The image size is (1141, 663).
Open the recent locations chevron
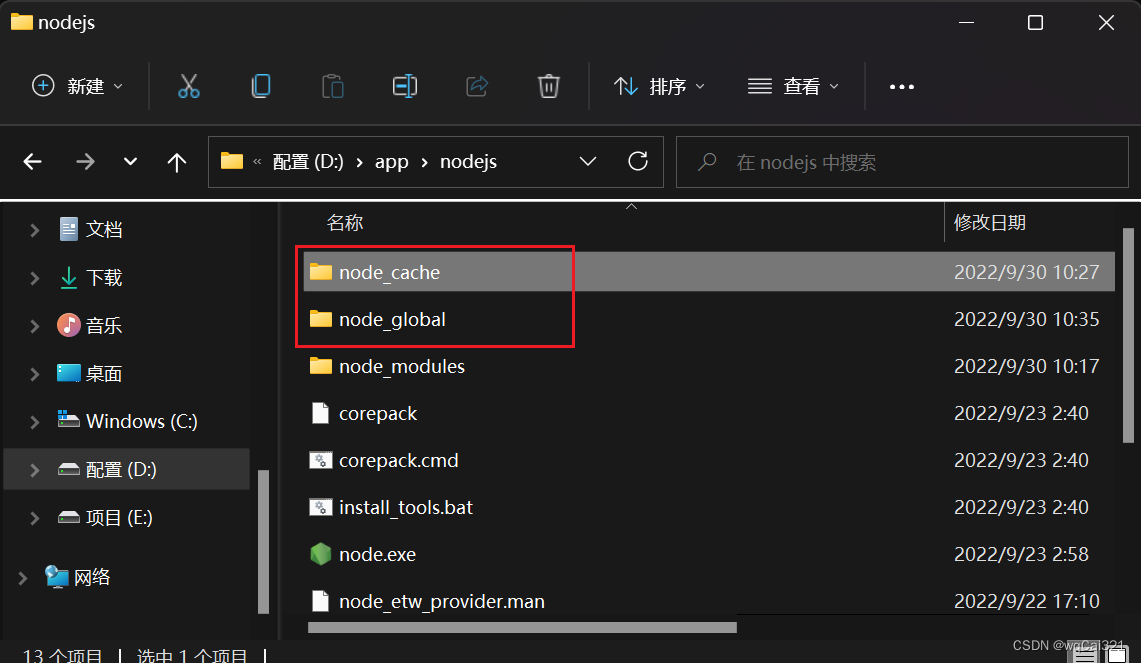tap(130, 162)
